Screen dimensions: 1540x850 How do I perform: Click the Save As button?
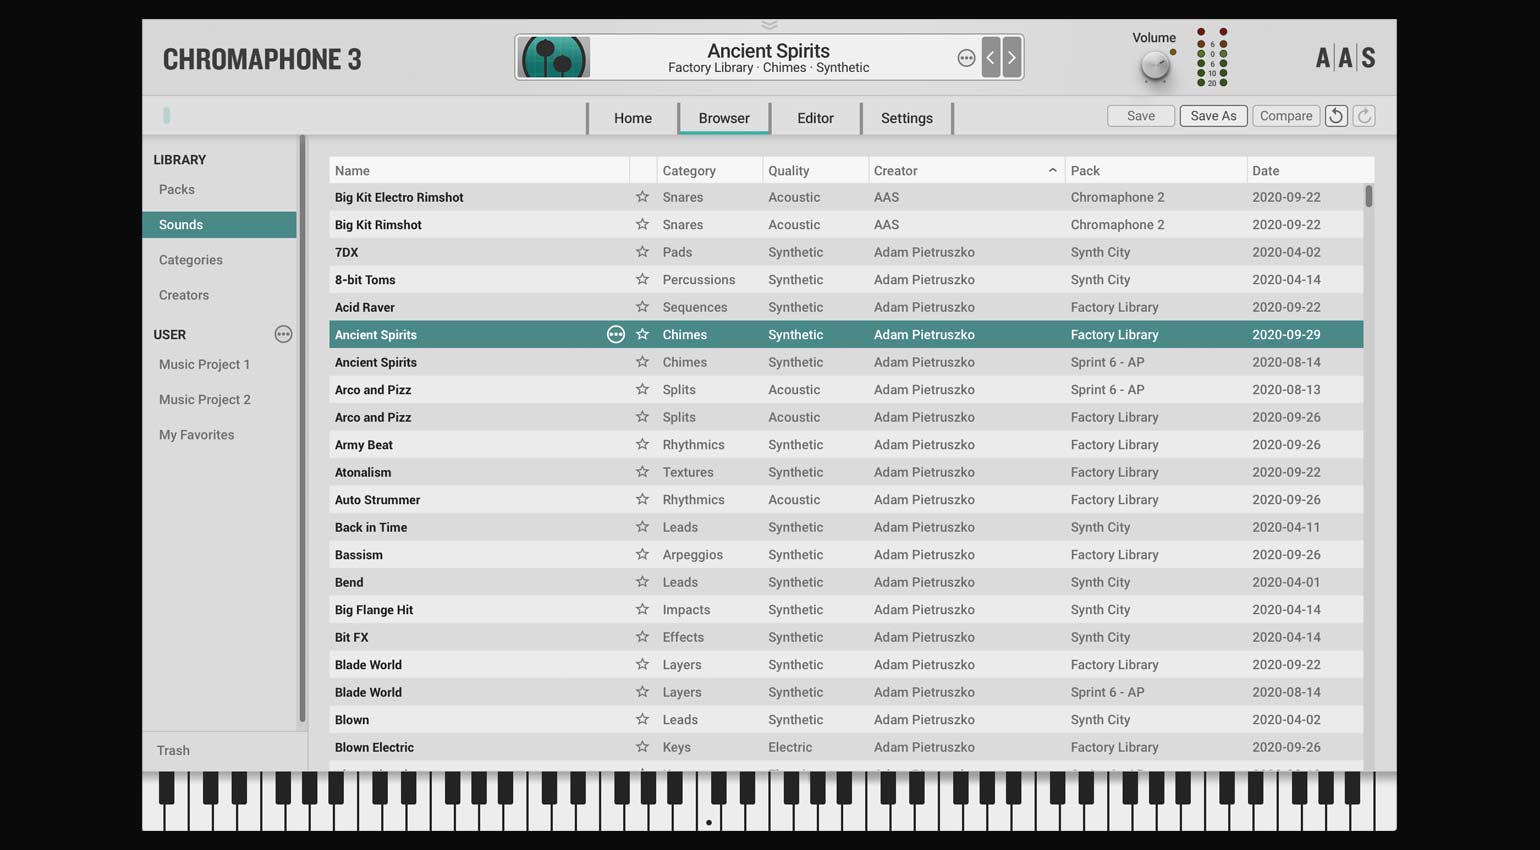1213,116
